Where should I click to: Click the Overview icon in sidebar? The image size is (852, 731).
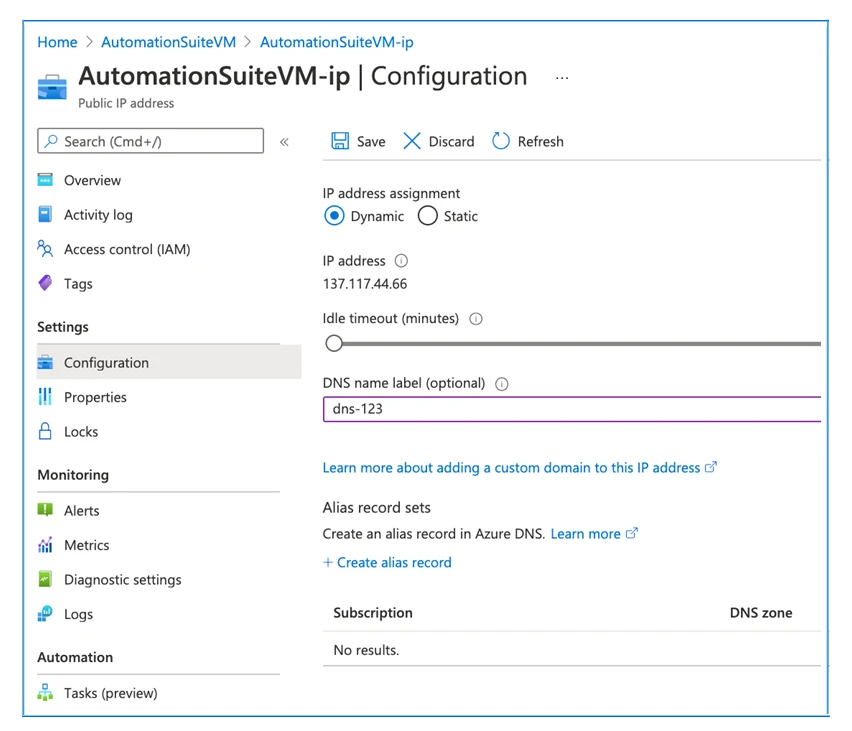45,179
